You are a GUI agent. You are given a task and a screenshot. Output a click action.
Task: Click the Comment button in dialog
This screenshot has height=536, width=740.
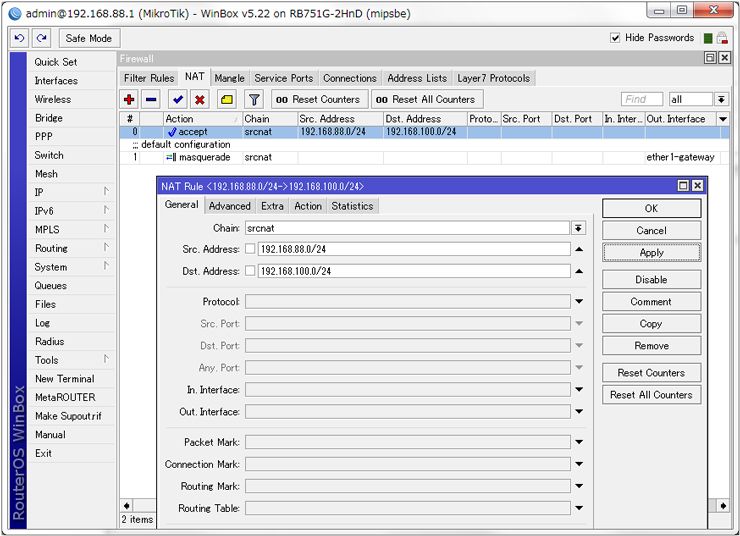[x=651, y=302]
